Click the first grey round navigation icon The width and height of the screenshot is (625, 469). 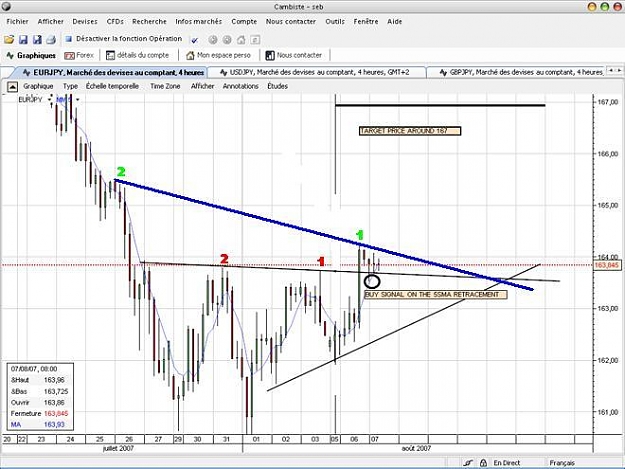coord(213,39)
